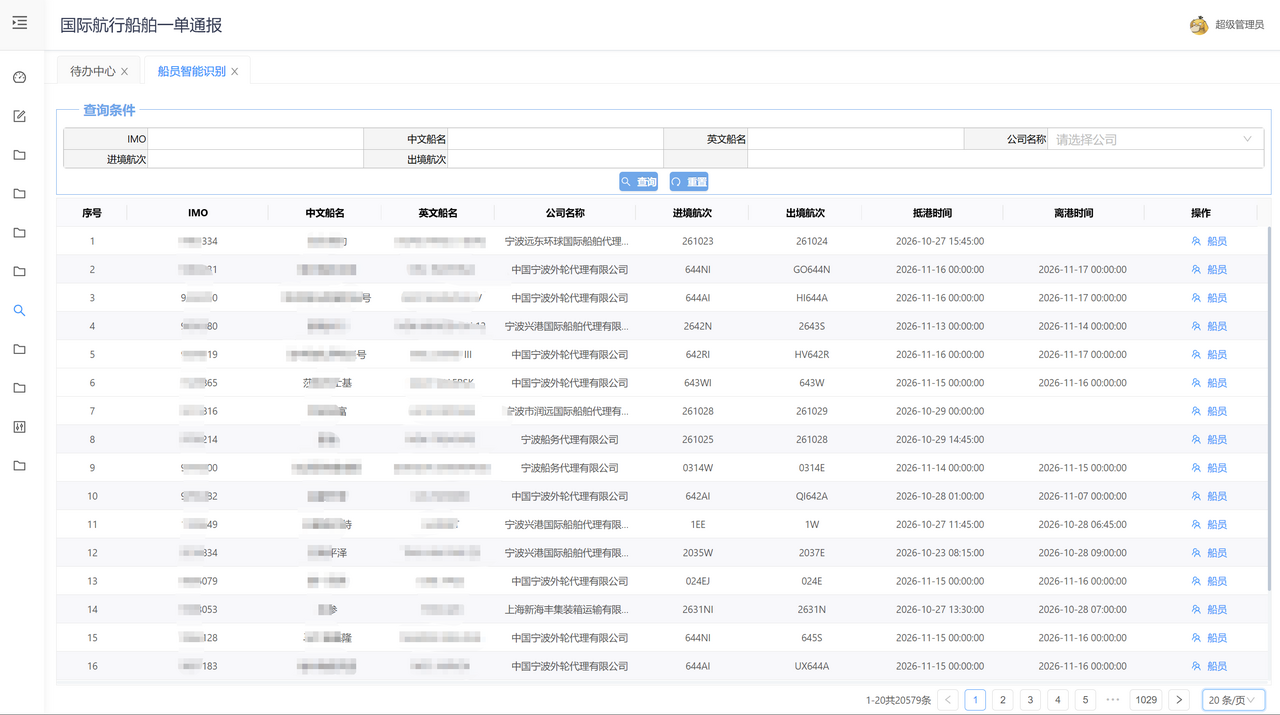Go to page 3
This screenshot has height=715, width=1280.
point(1030,700)
